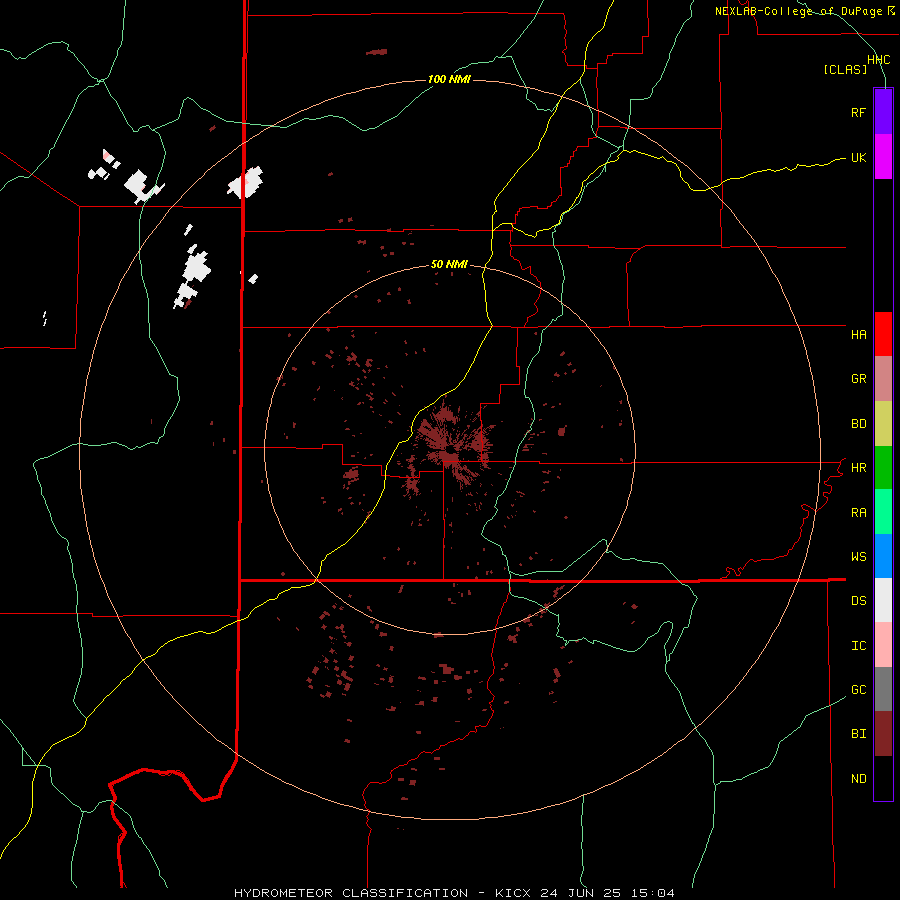Viewport: 900px width, 900px height.
Task: Click the DS legend label
Action: pos(858,601)
